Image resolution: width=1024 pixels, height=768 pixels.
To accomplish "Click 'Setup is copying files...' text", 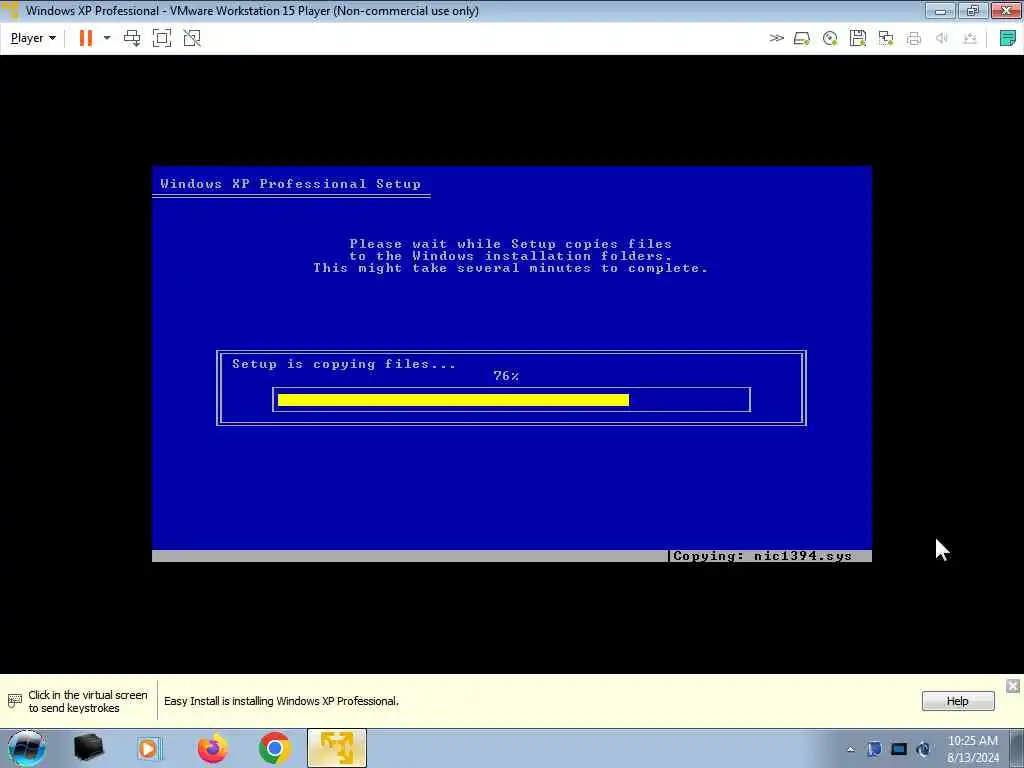I will (x=344, y=364).
